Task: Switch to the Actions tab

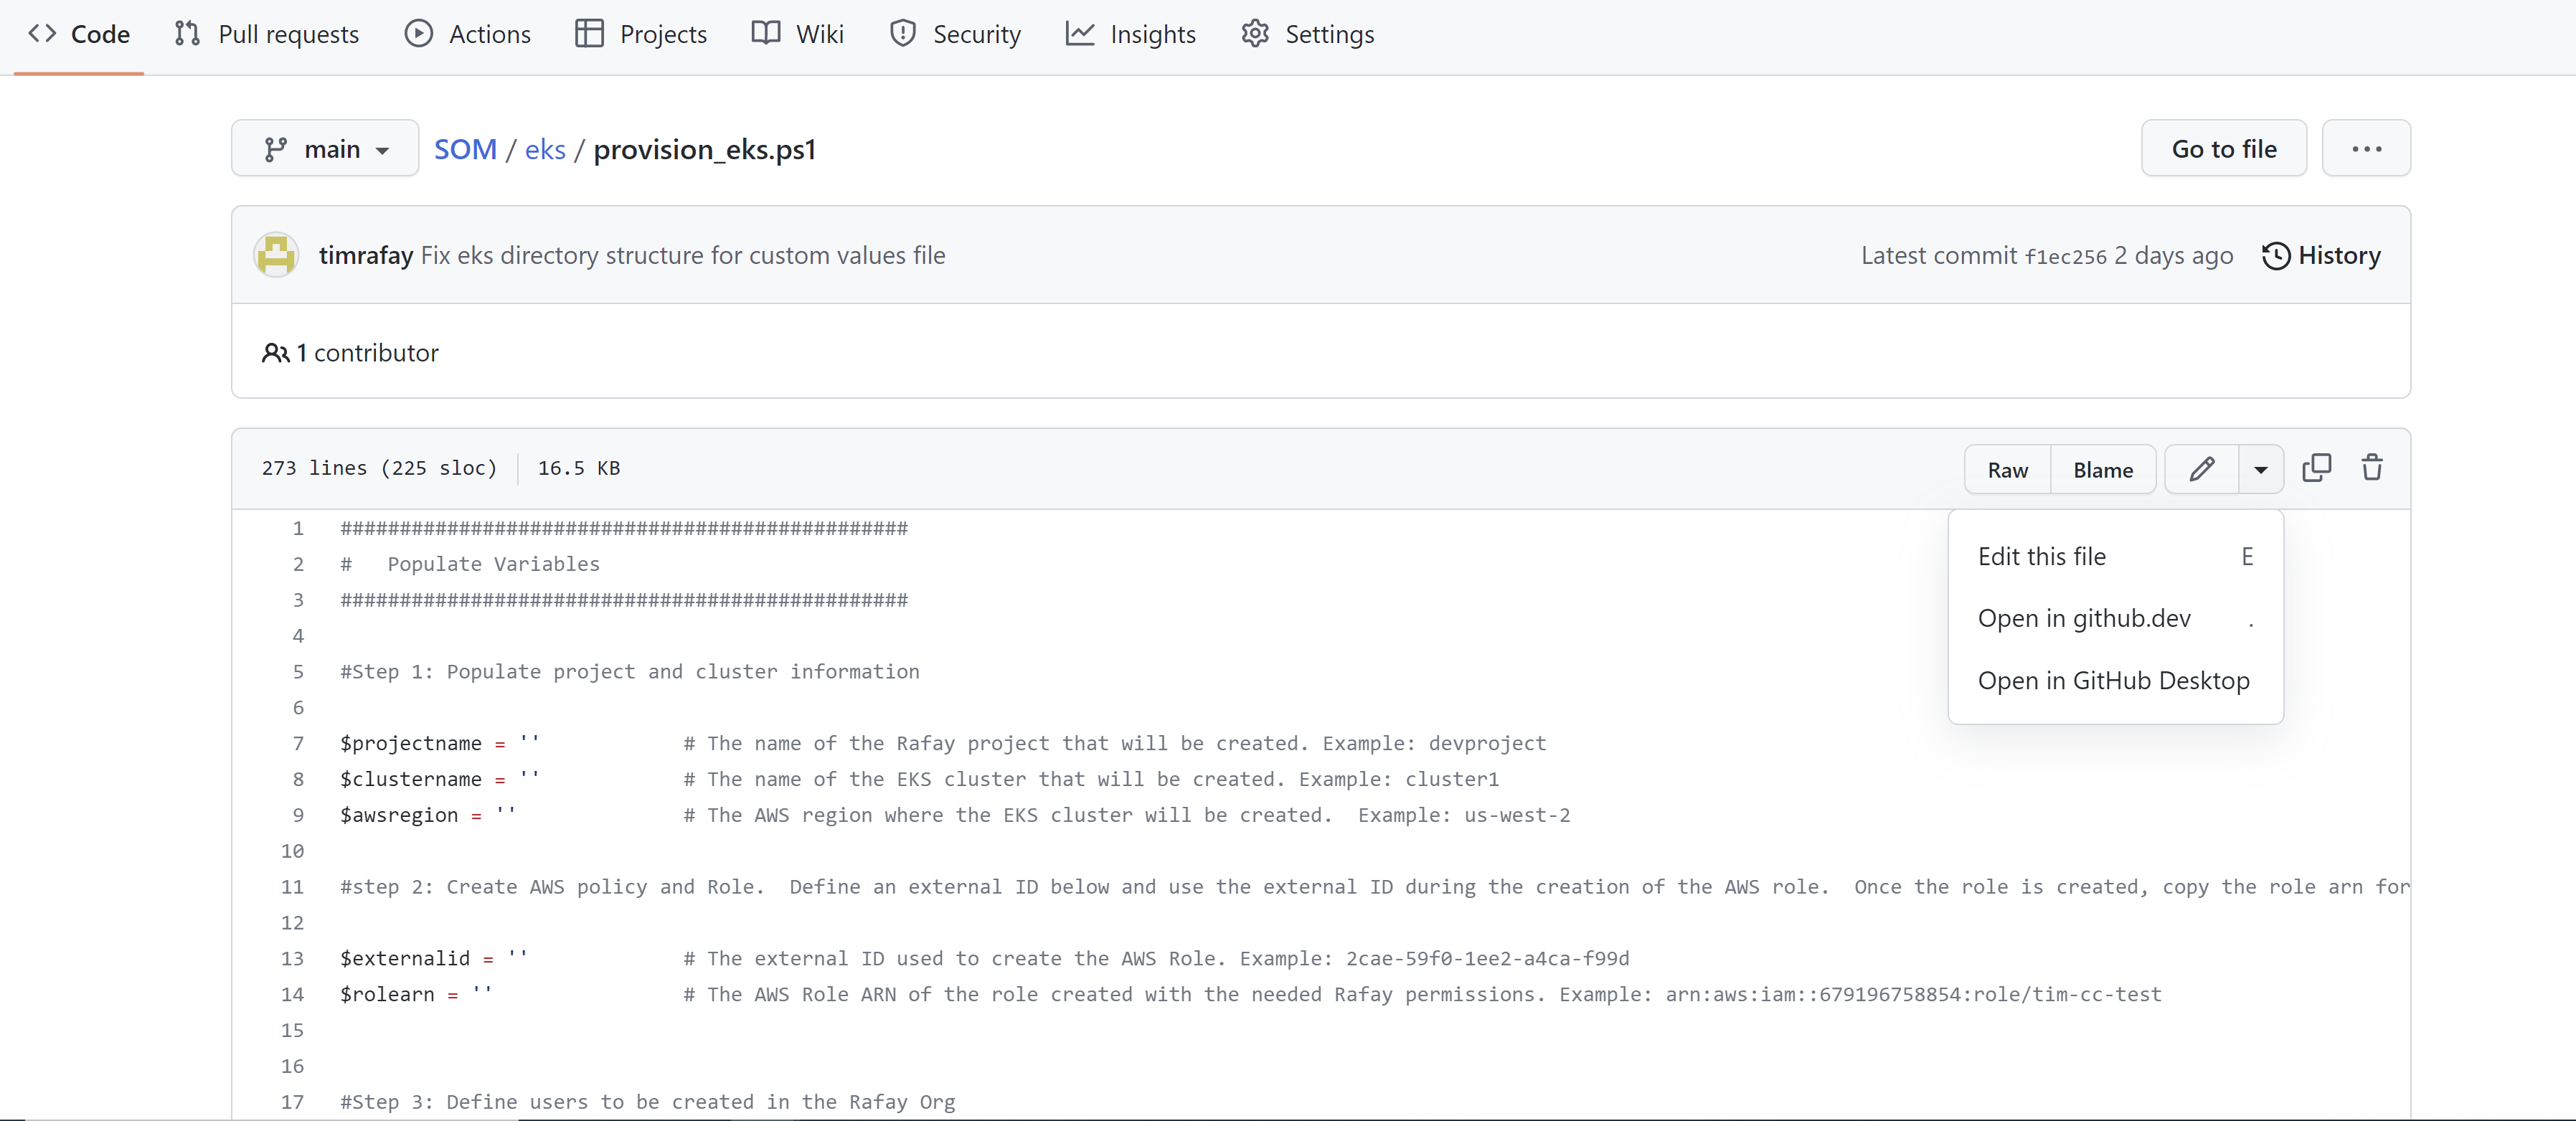Action: click(468, 34)
